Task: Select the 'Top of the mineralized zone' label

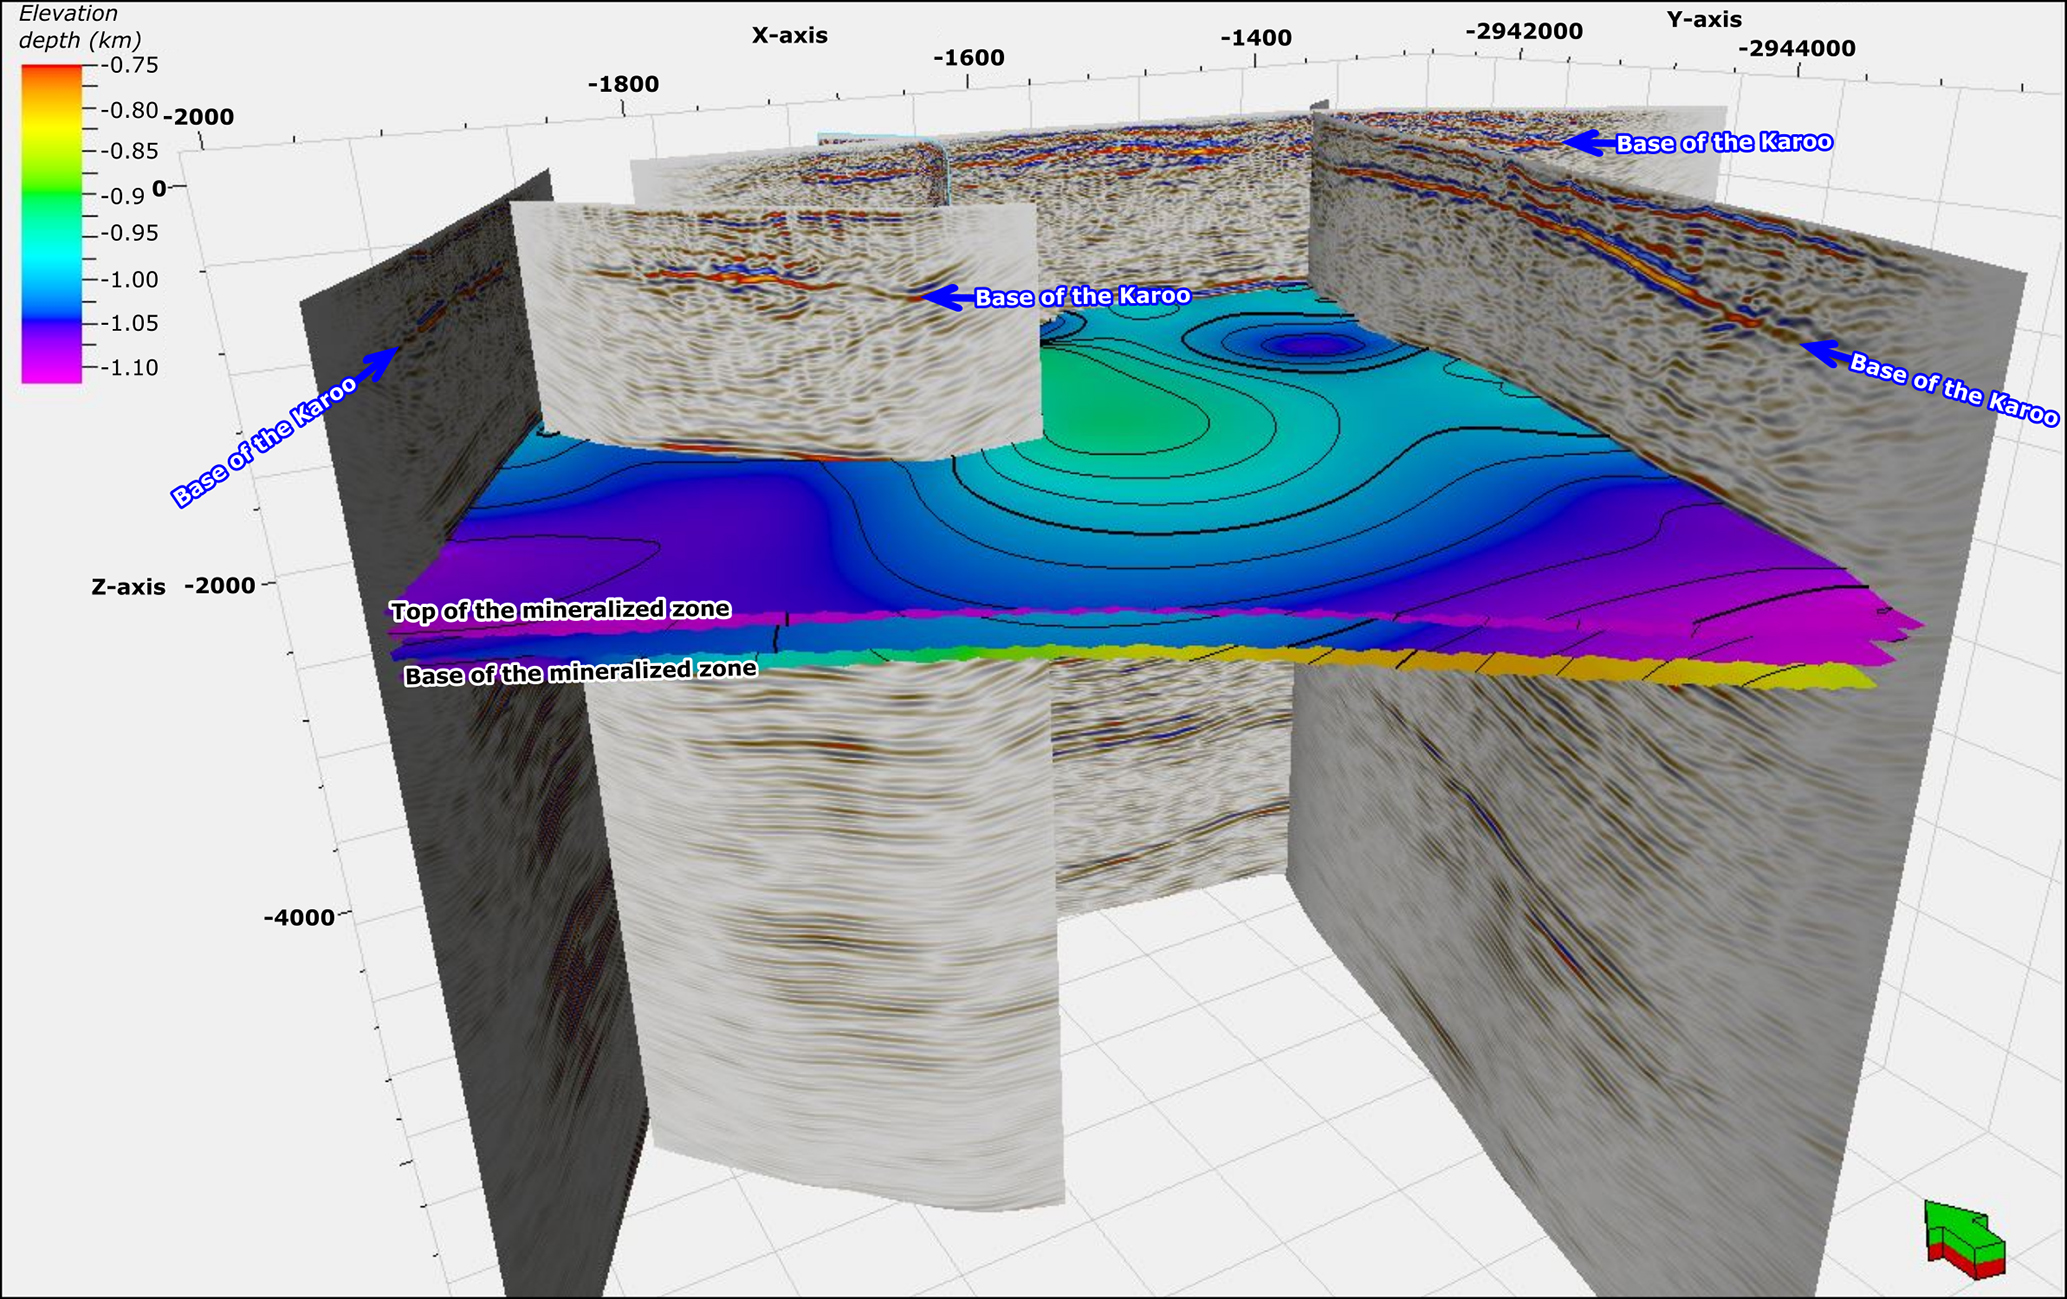Action: point(560,609)
